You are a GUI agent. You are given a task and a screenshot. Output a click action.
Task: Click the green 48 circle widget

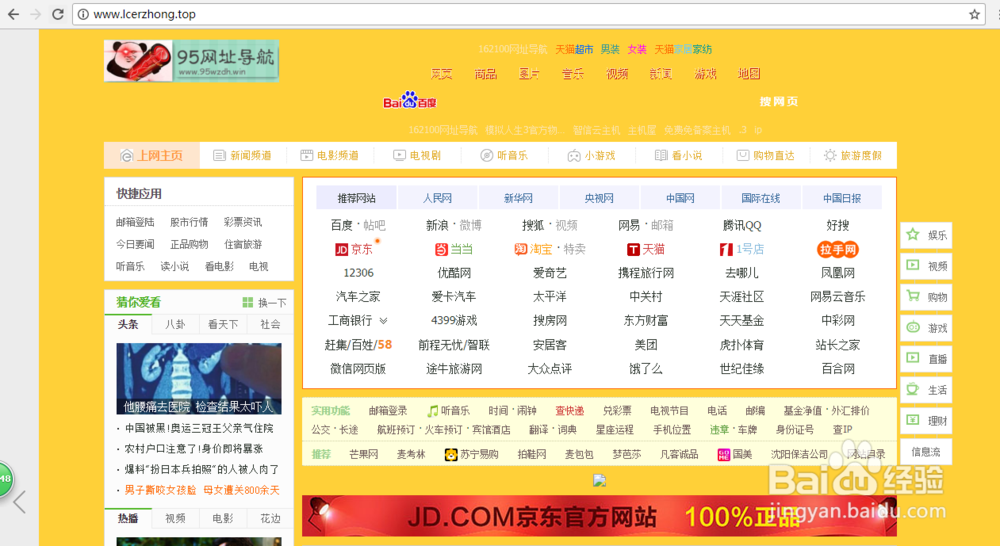(x=6, y=478)
